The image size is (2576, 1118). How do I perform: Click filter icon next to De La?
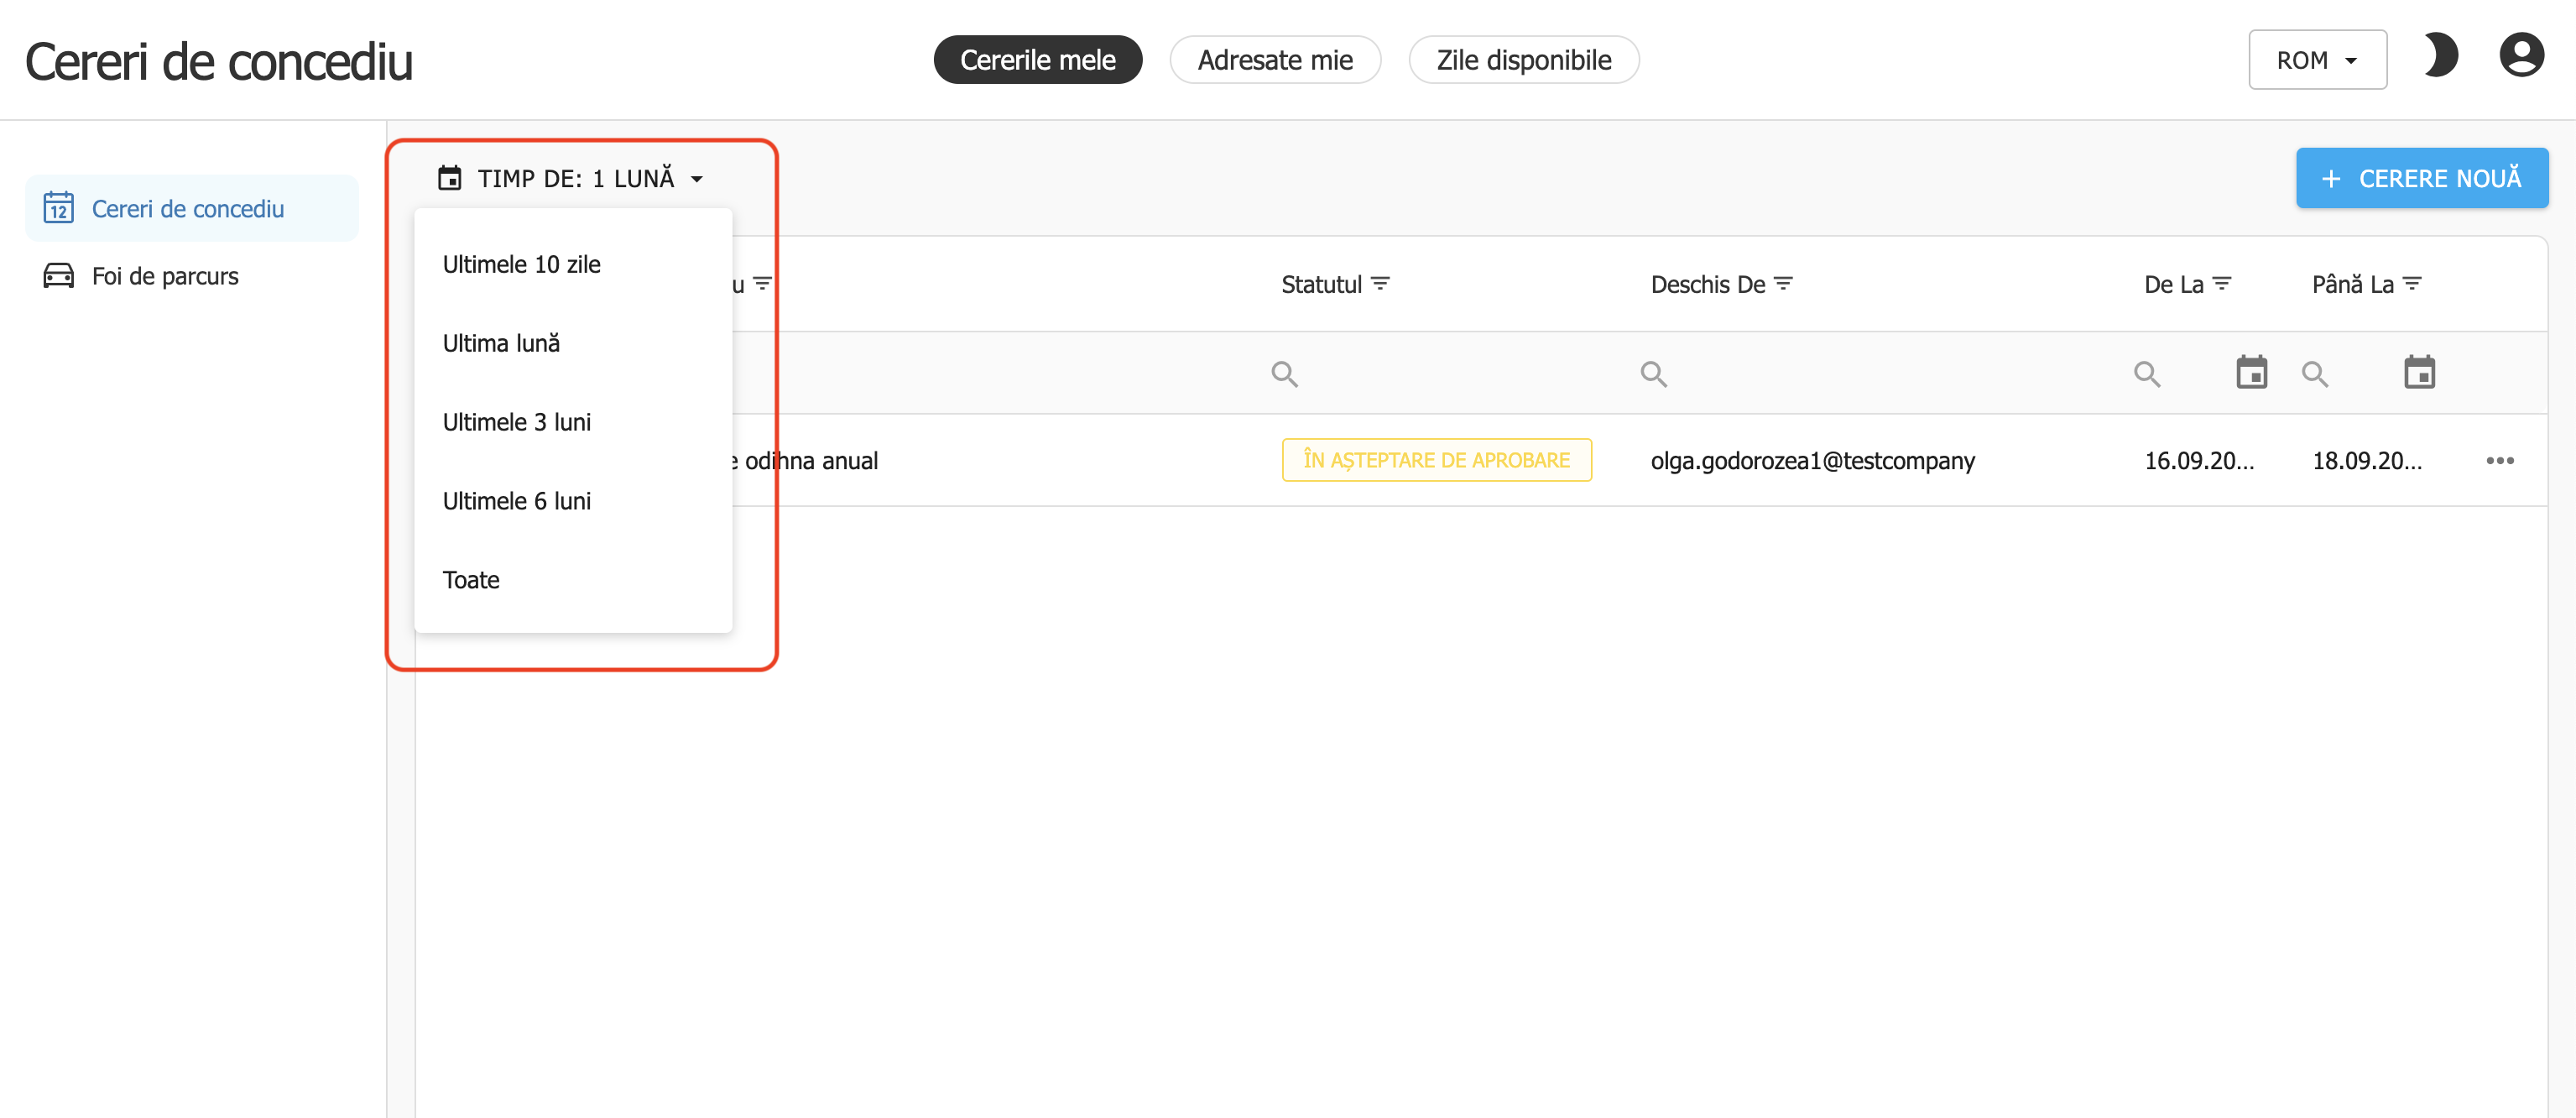coord(2221,284)
